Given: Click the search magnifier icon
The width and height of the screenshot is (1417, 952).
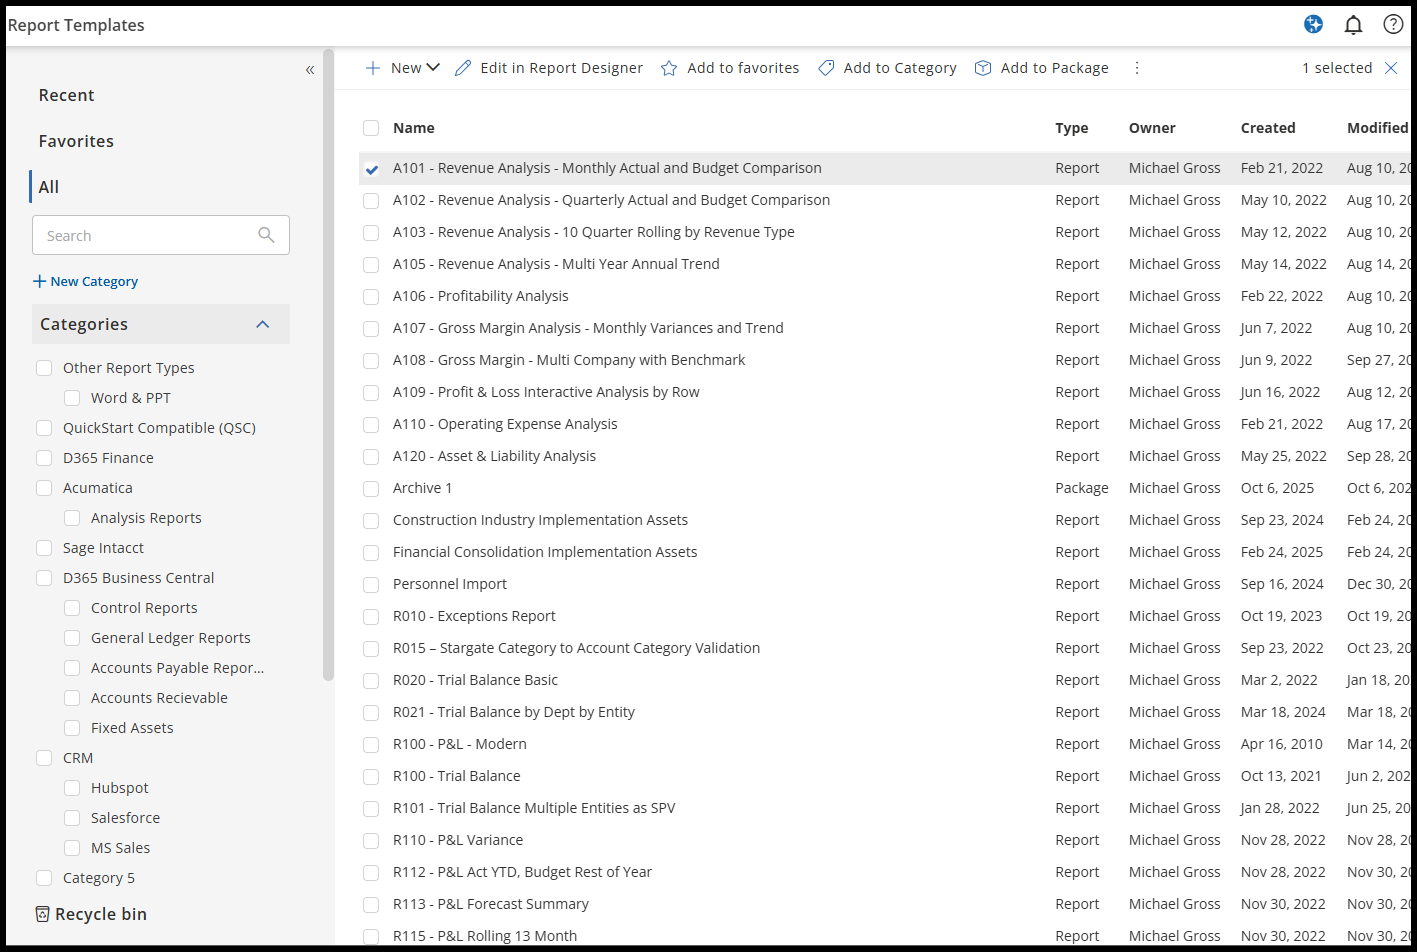Looking at the screenshot, I should pos(266,235).
